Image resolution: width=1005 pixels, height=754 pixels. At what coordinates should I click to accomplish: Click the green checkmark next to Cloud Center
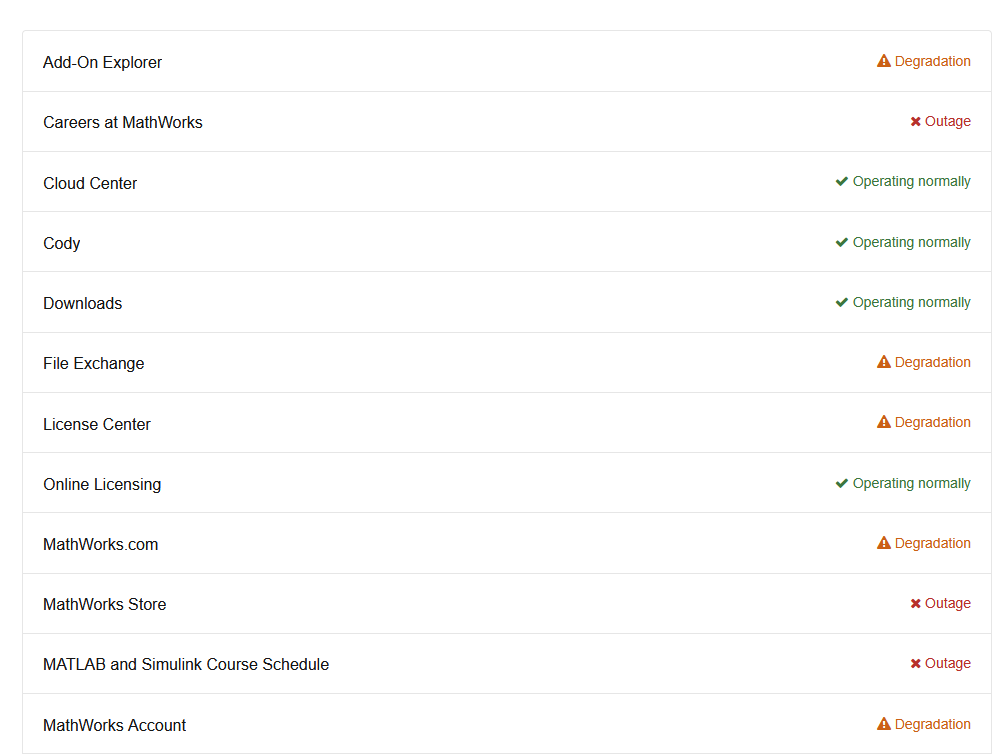click(x=842, y=181)
